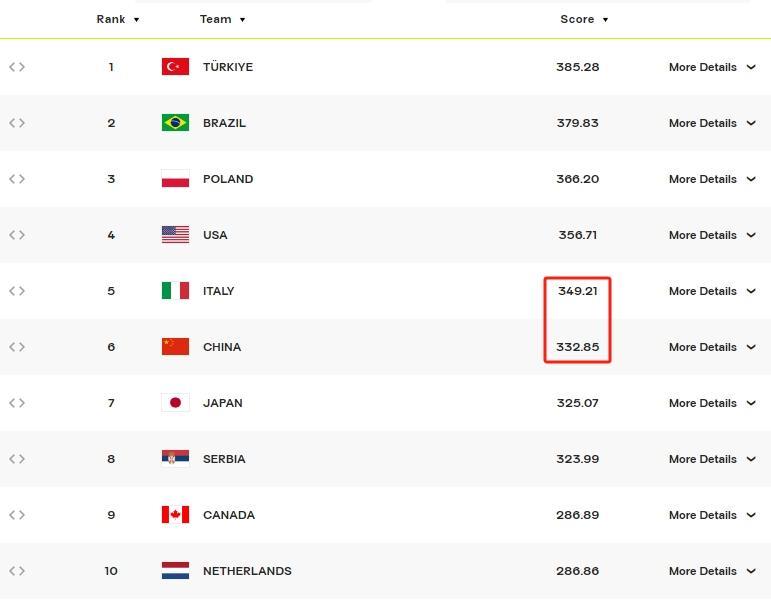Sort the table by Rank
The height and width of the screenshot is (604, 771).
click(x=117, y=19)
